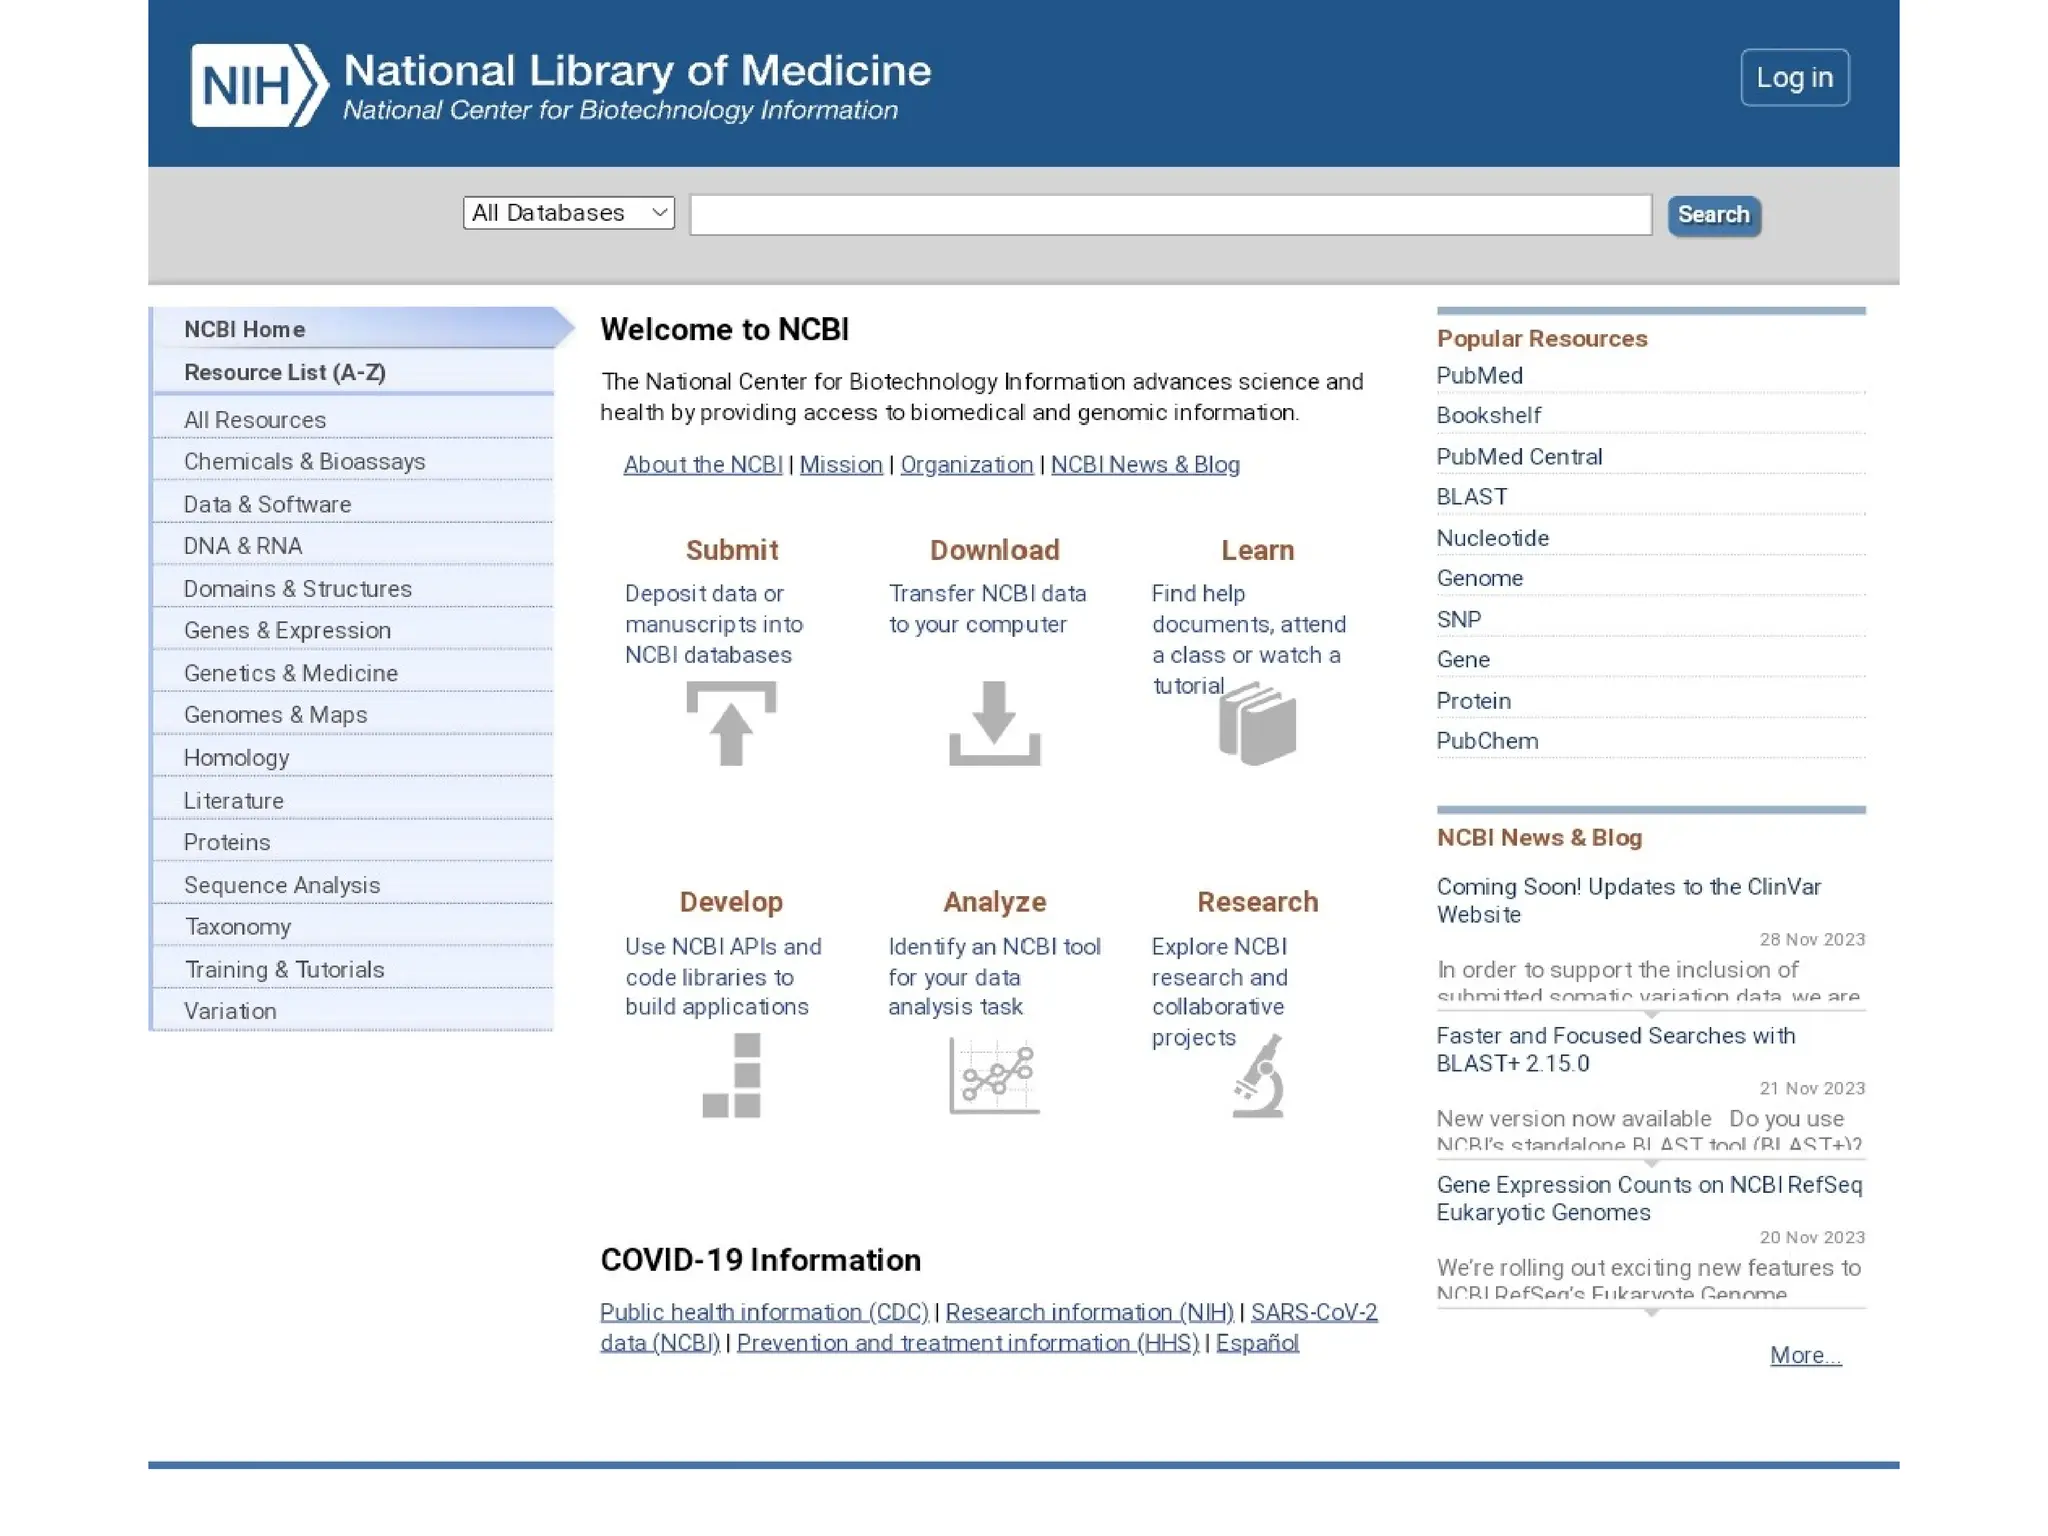Expand the BLAST+ 2.15.0 news item arrow
Image resolution: width=2048 pixels, height=1536 pixels.
pyautogui.click(x=1651, y=1163)
